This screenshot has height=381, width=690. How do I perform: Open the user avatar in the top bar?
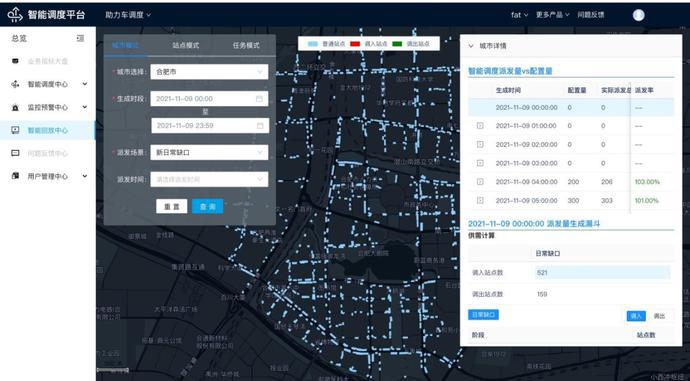coord(639,15)
